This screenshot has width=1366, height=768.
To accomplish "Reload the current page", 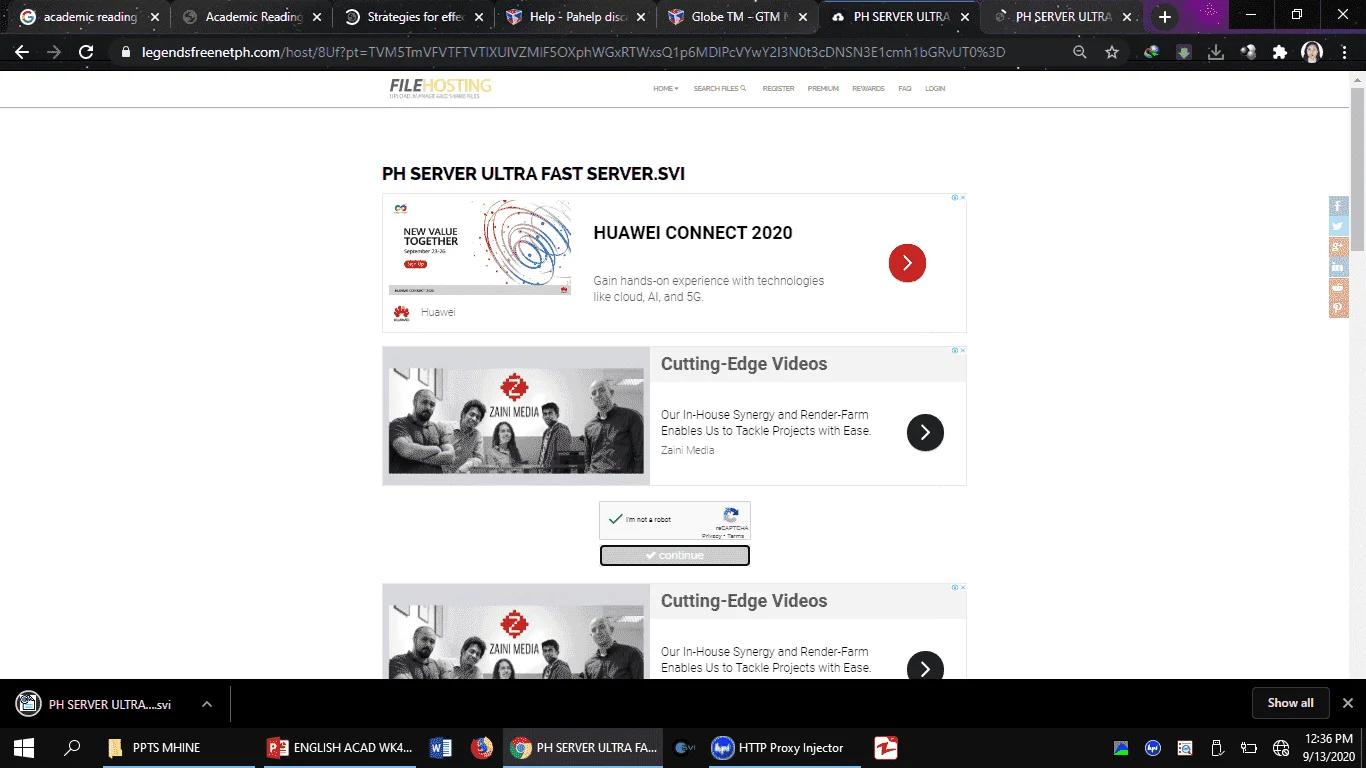I will coord(86,52).
